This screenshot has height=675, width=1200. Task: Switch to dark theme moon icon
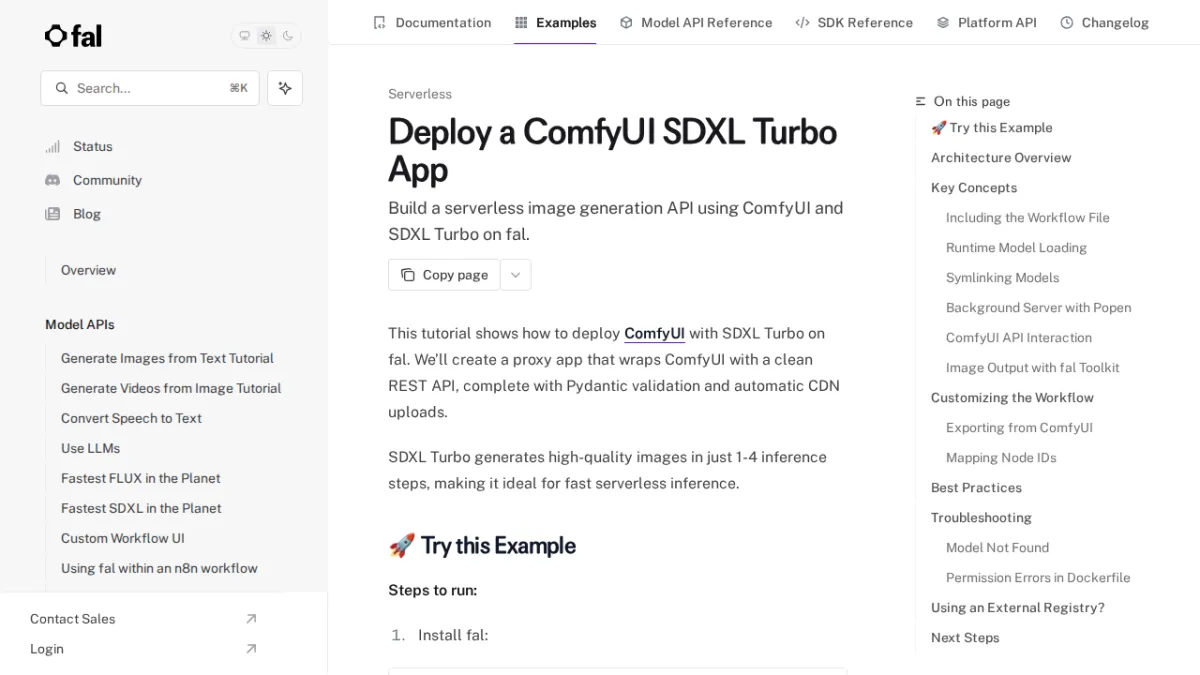click(288, 36)
